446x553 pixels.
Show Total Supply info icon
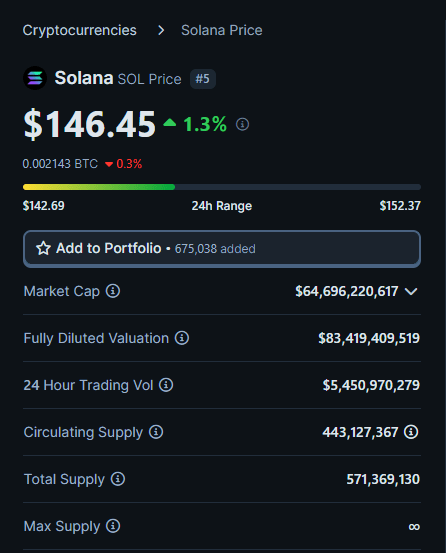(118, 479)
